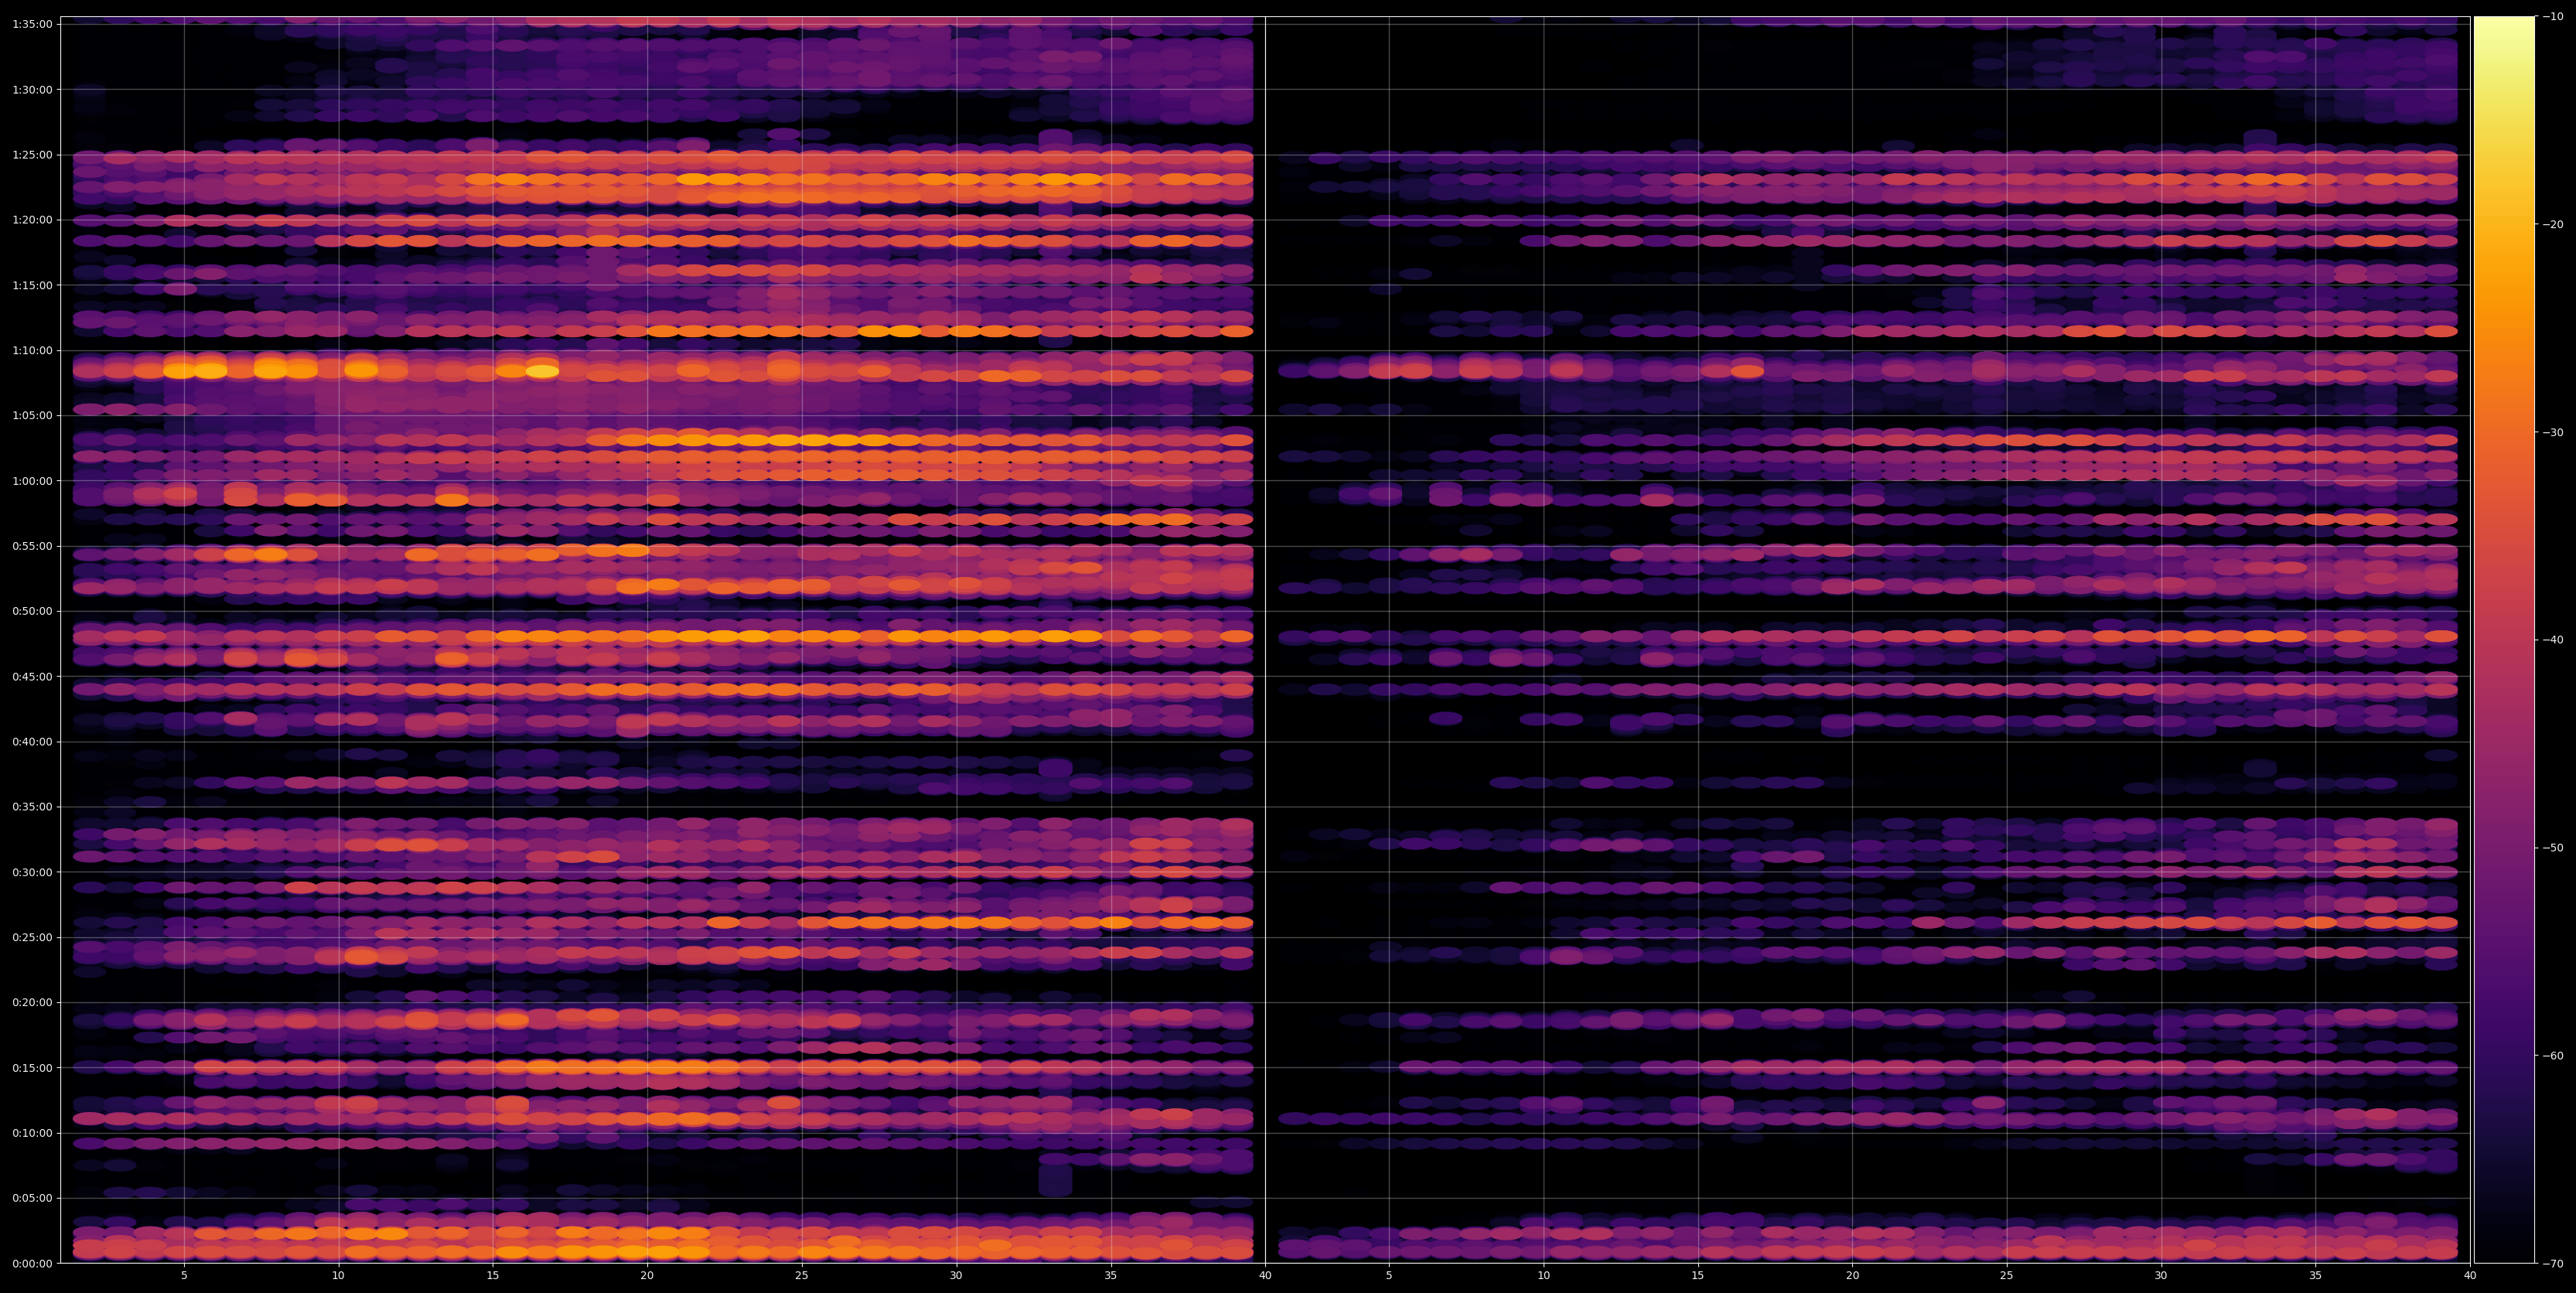Screen dimensions: 2576x1293
Task: Click the 0:10:00 y-axis tick label
Action: coord(32,1133)
